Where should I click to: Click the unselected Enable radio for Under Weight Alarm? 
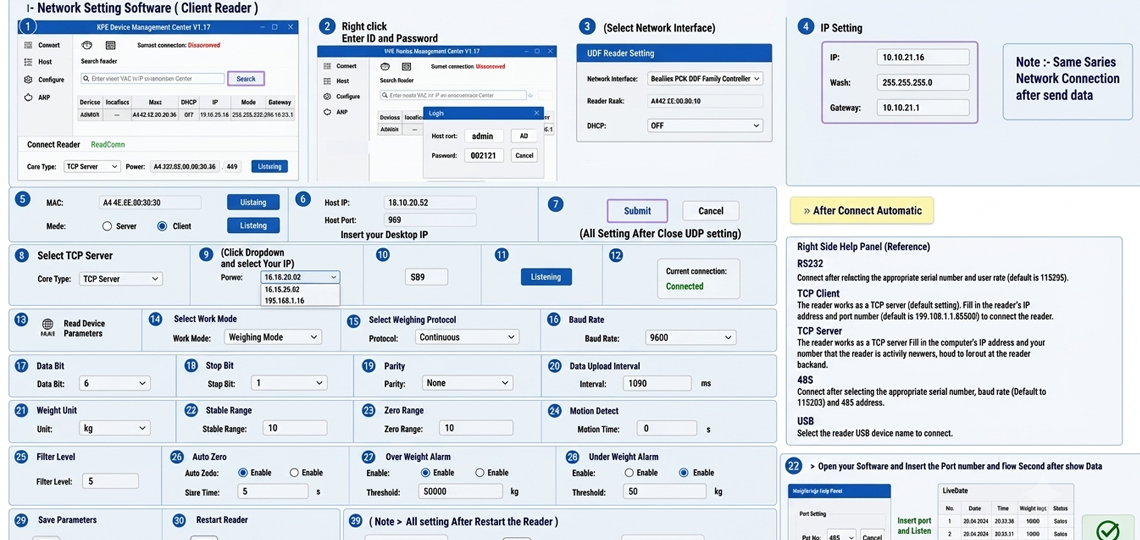click(629, 472)
